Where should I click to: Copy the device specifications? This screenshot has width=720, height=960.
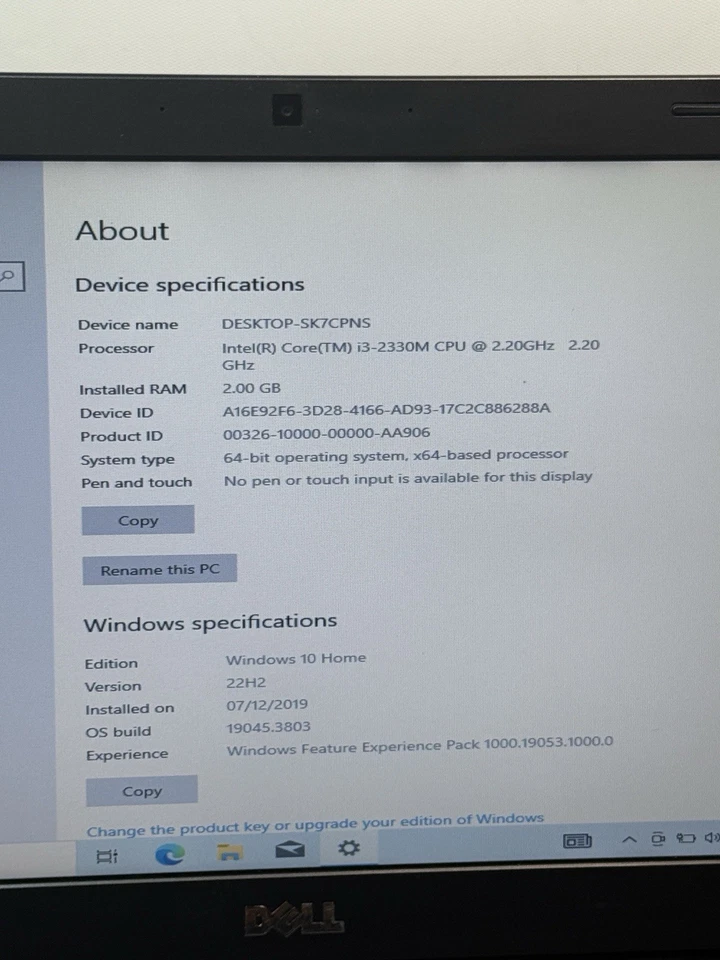[x=138, y=520]
